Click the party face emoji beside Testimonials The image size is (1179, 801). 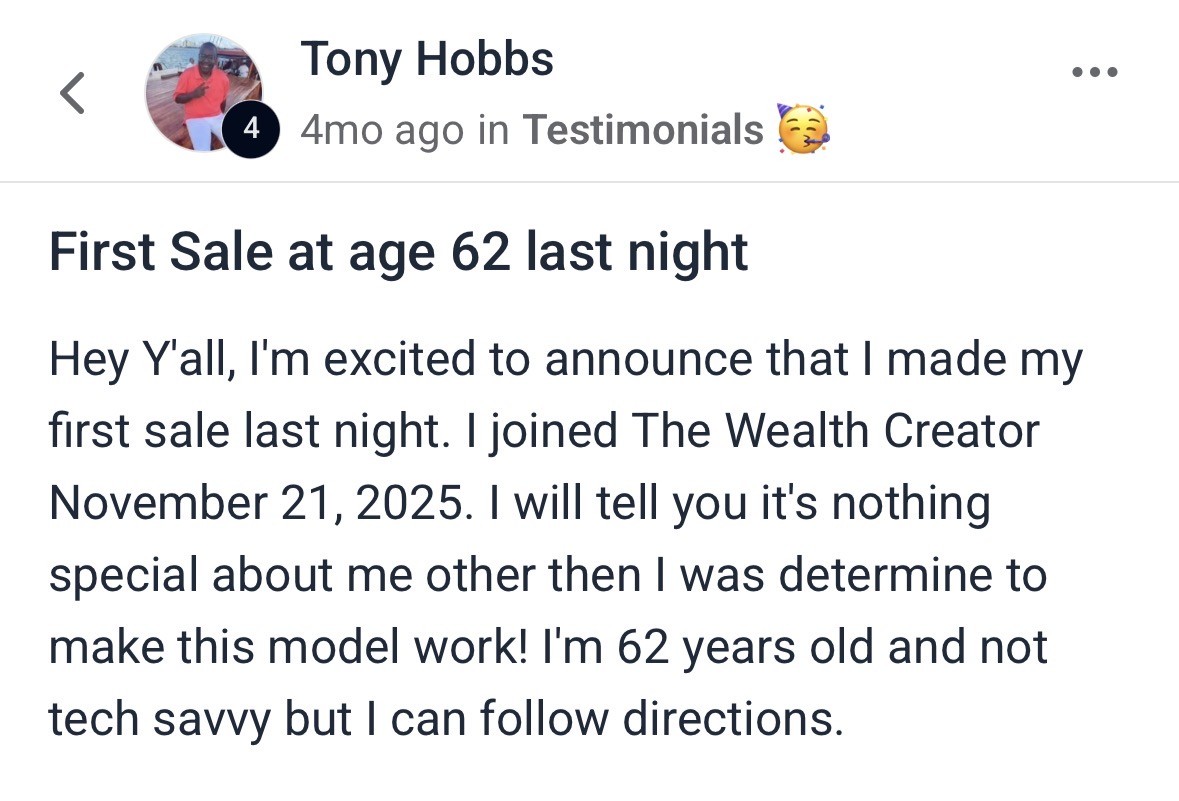tap(801, 128)
